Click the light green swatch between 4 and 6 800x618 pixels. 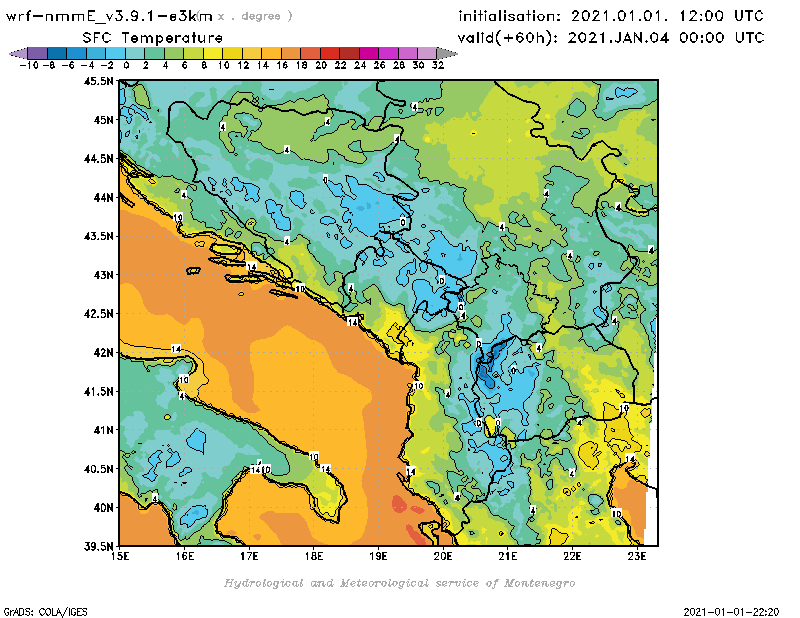click(x=174, y=53)
